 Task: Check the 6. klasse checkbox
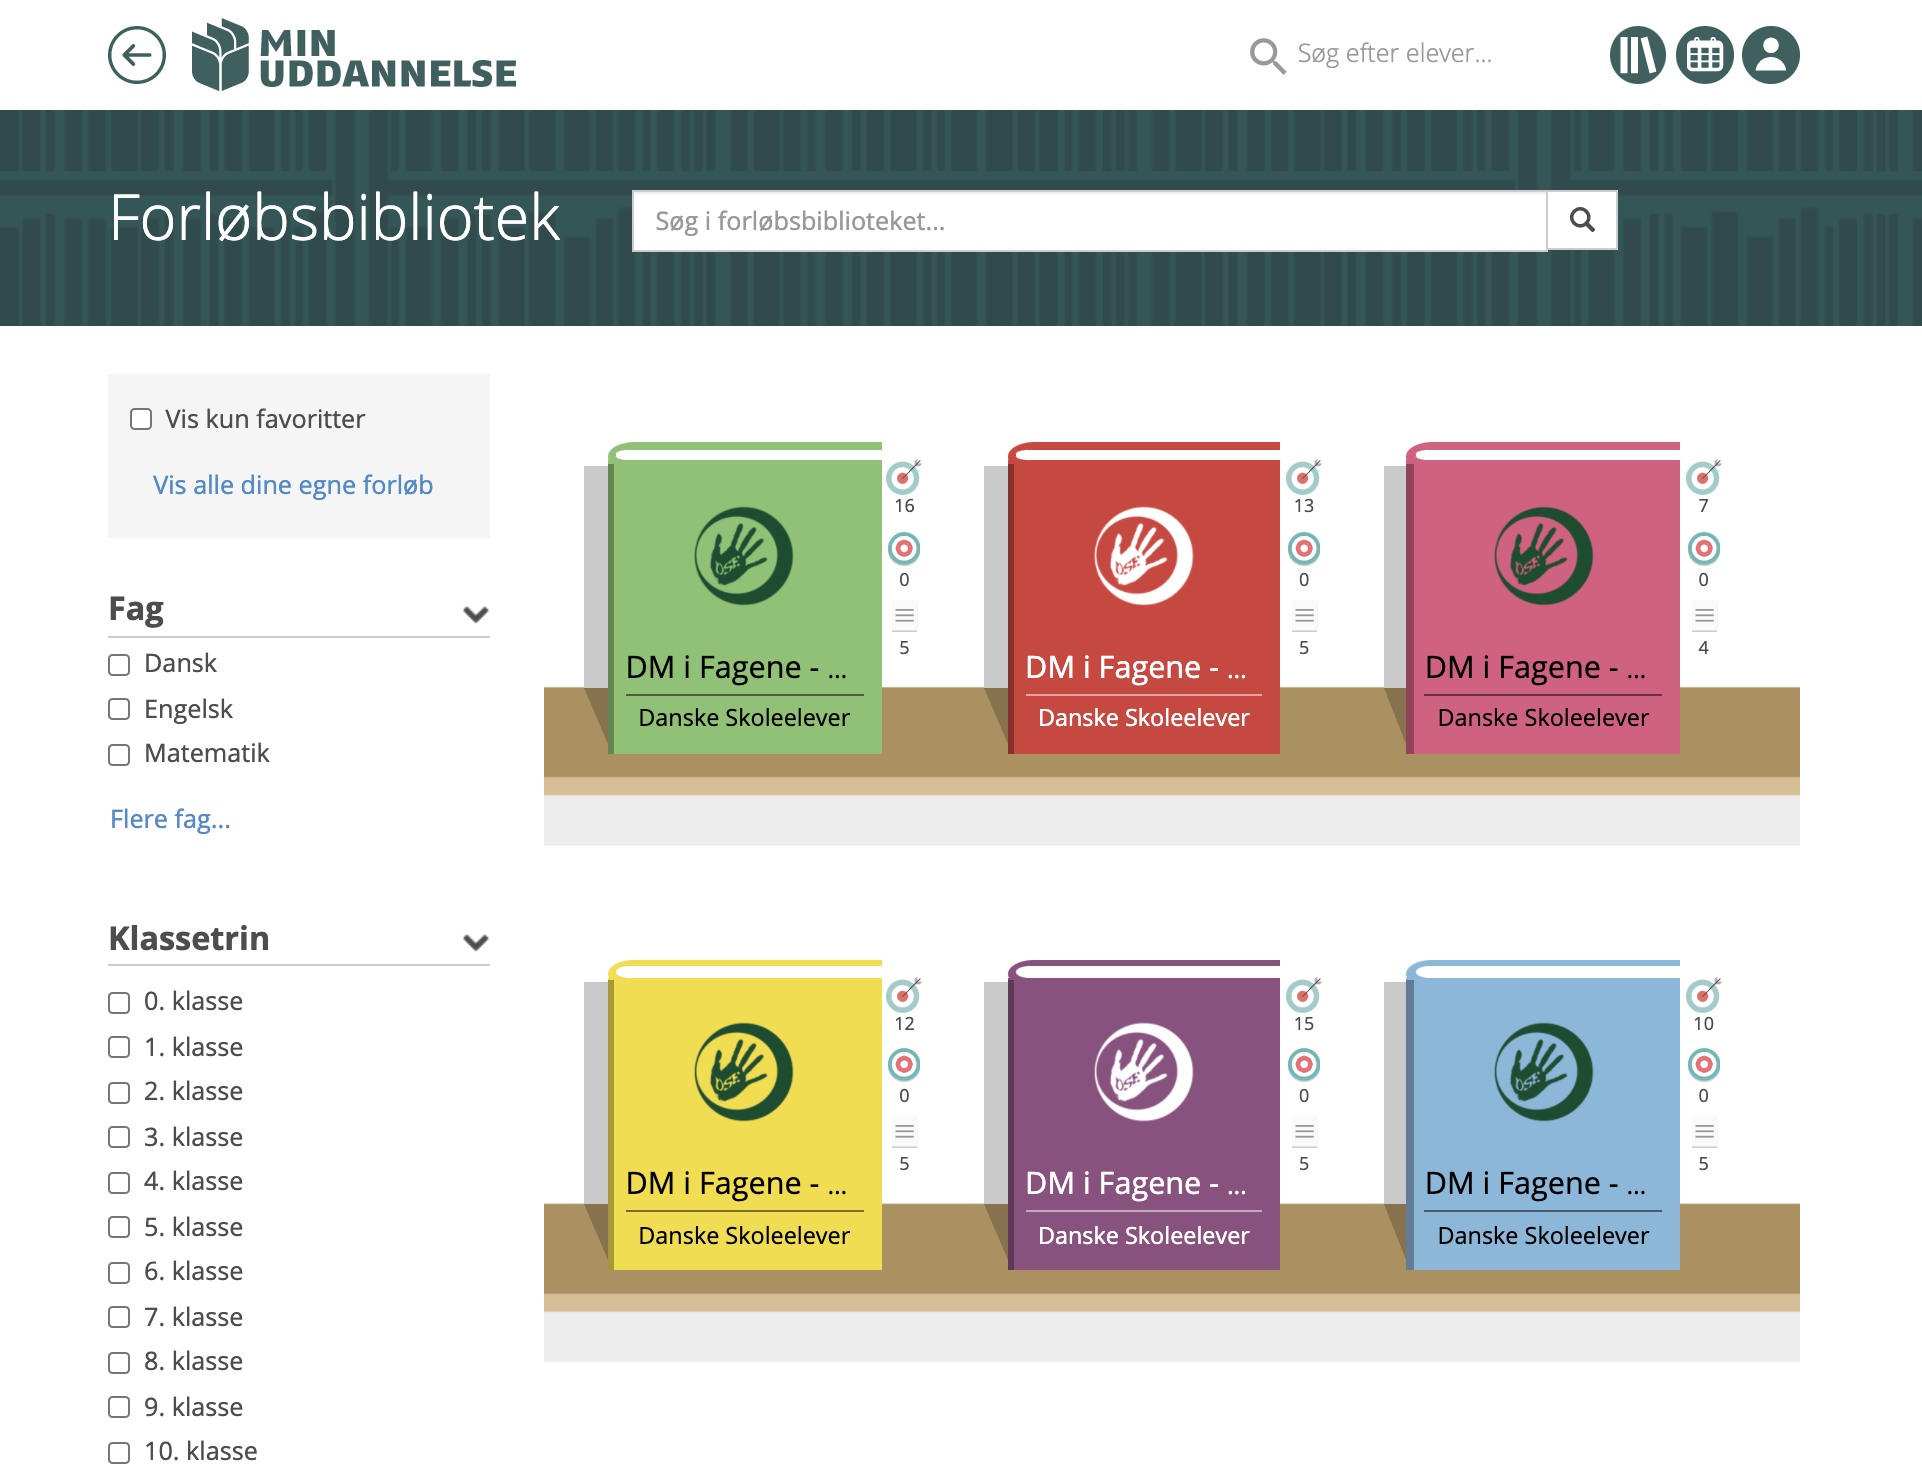click(119, 1273)
